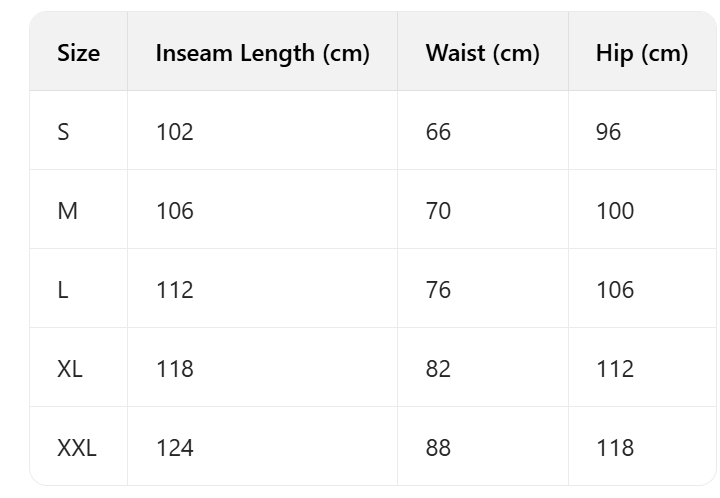This screenshot has height=498, width=720.
Task: Select the M size cell
Action: (x=67, y=211)
